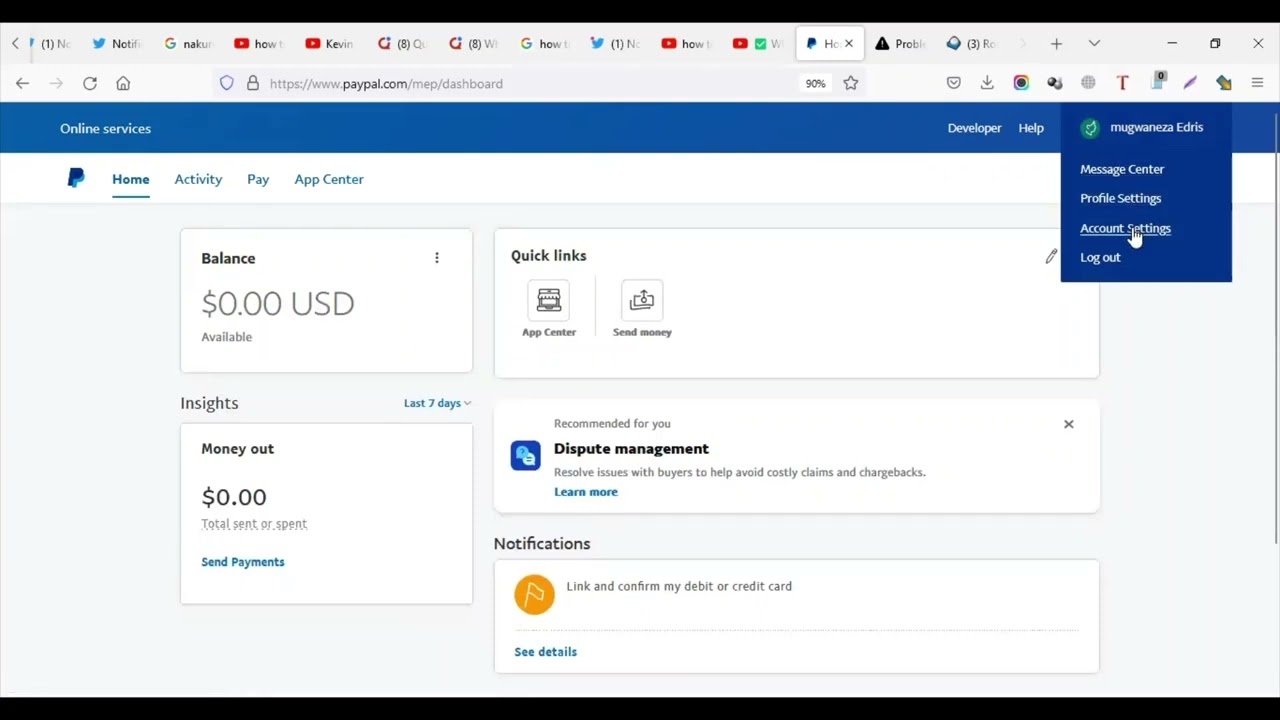Open the browser downloads icon

(987, 83)
